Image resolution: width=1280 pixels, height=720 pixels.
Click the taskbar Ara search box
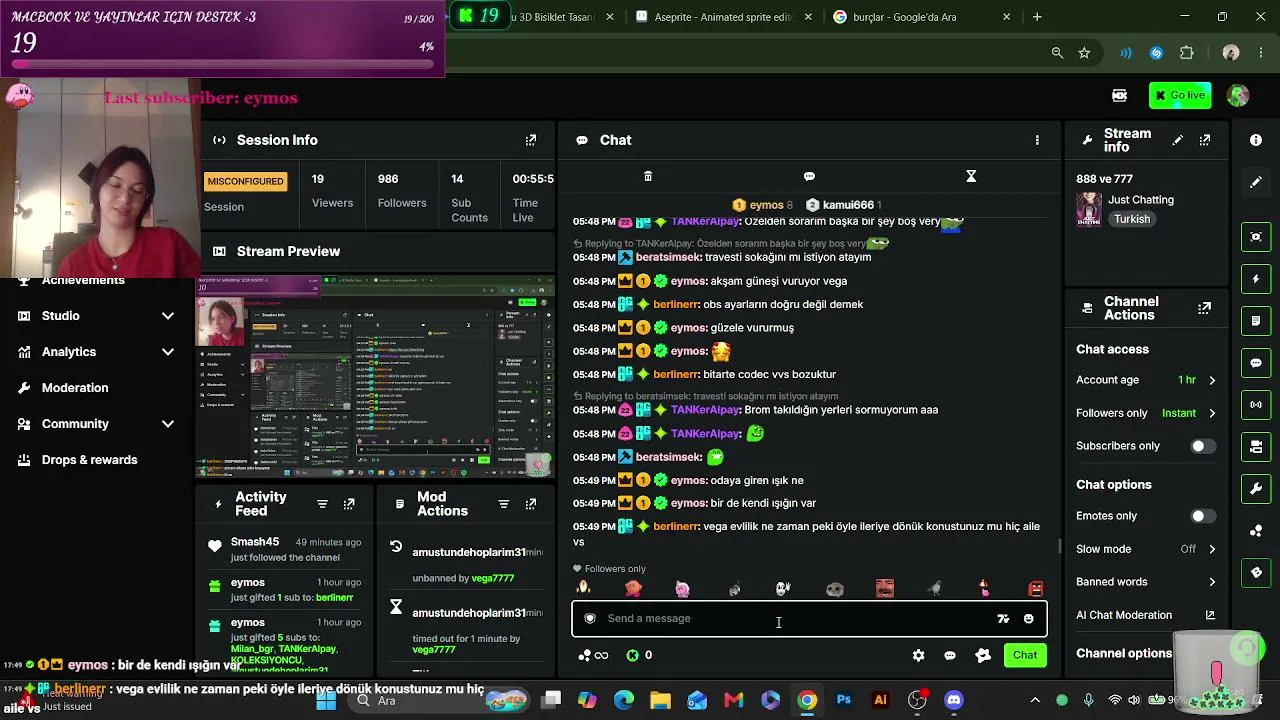click(440, 701)
